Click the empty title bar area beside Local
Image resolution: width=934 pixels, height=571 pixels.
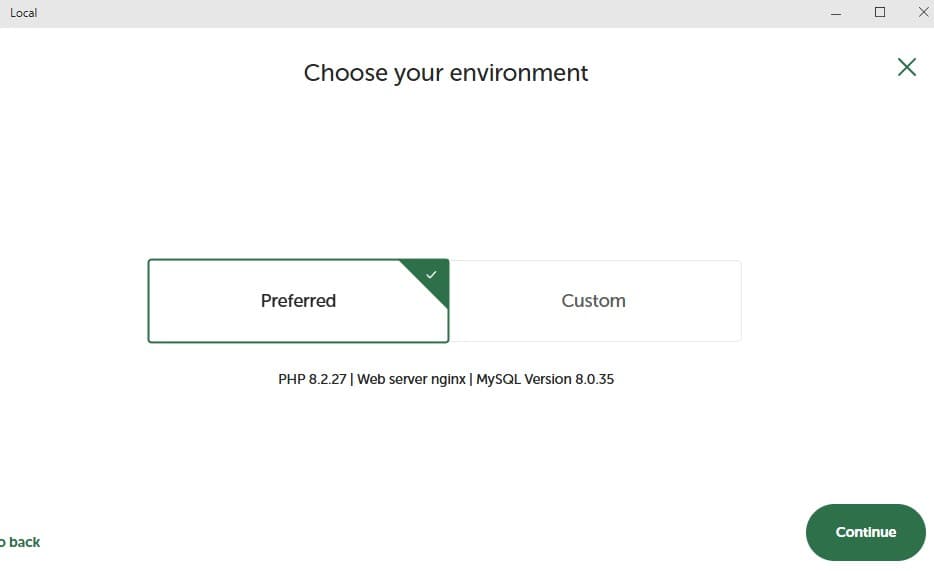400,13
